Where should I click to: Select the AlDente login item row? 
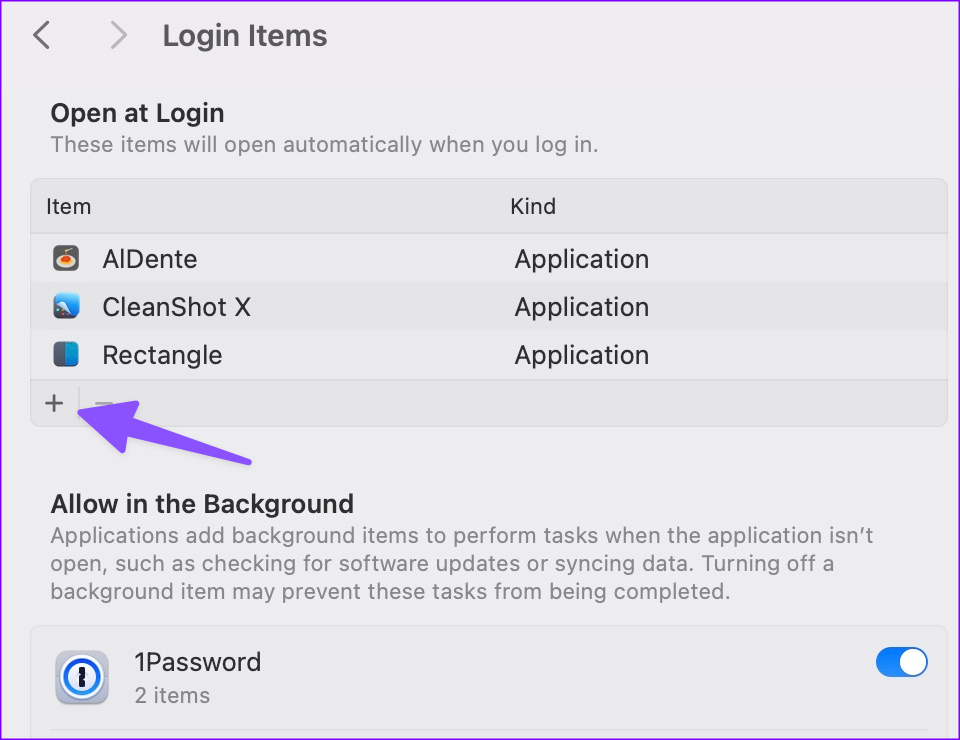(300, 258)
